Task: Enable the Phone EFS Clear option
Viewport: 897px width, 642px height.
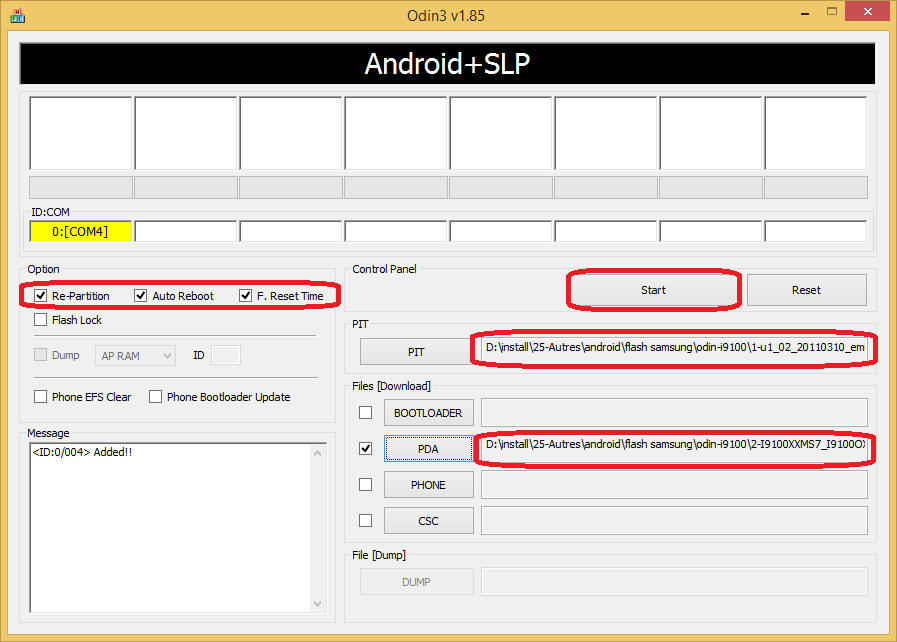Action: pos(41,397)
